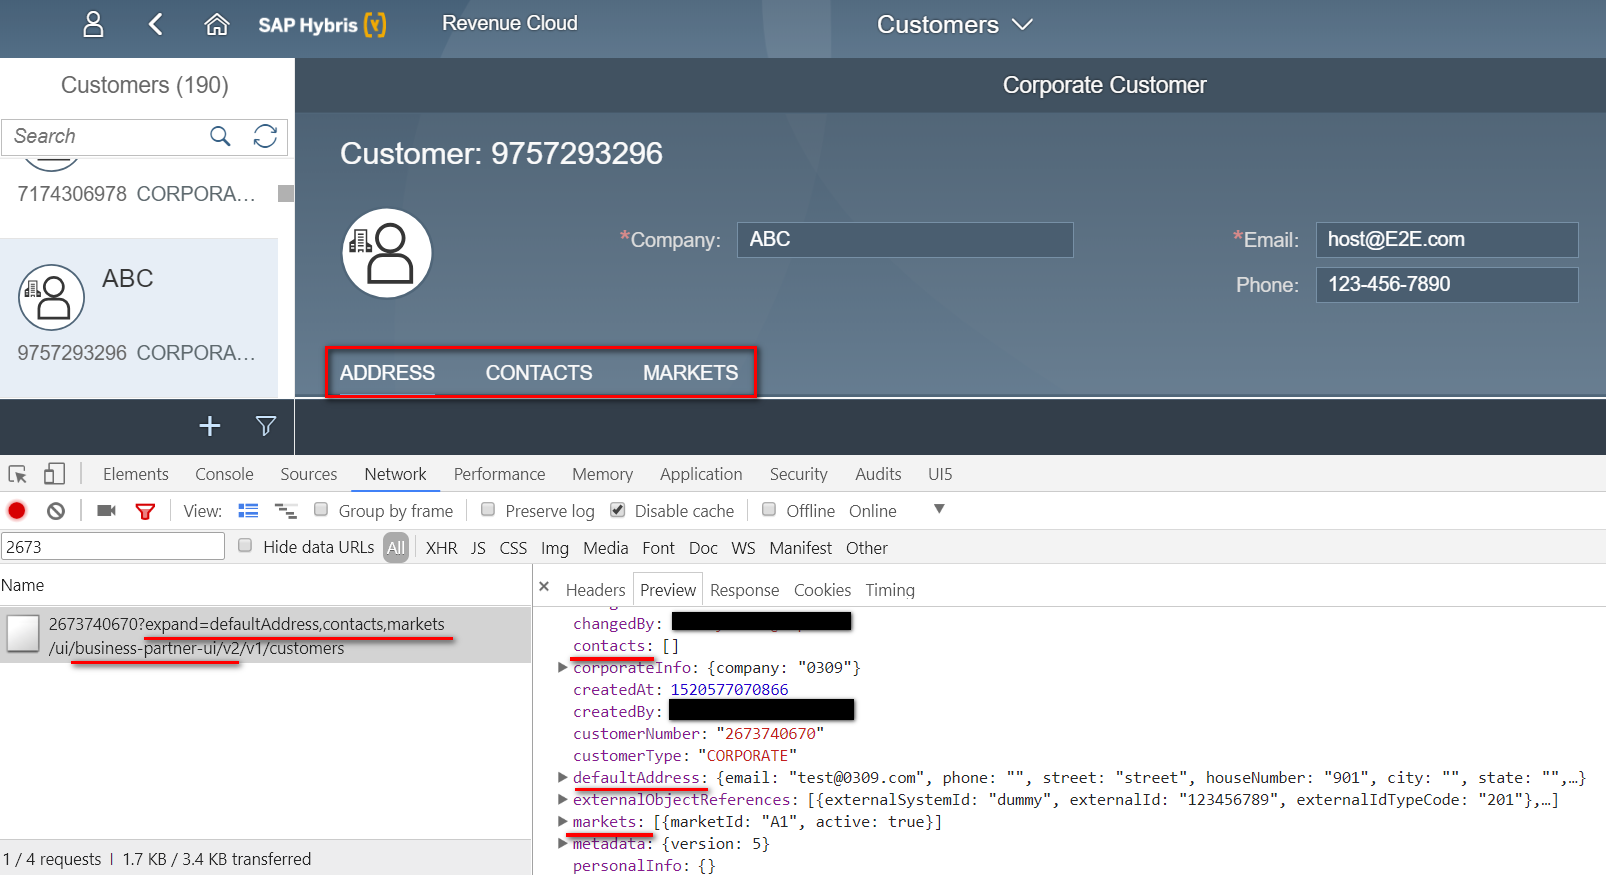Click the request file icon for 2673740670
This screenshot has height=875, width=1606.
(23, 634)
